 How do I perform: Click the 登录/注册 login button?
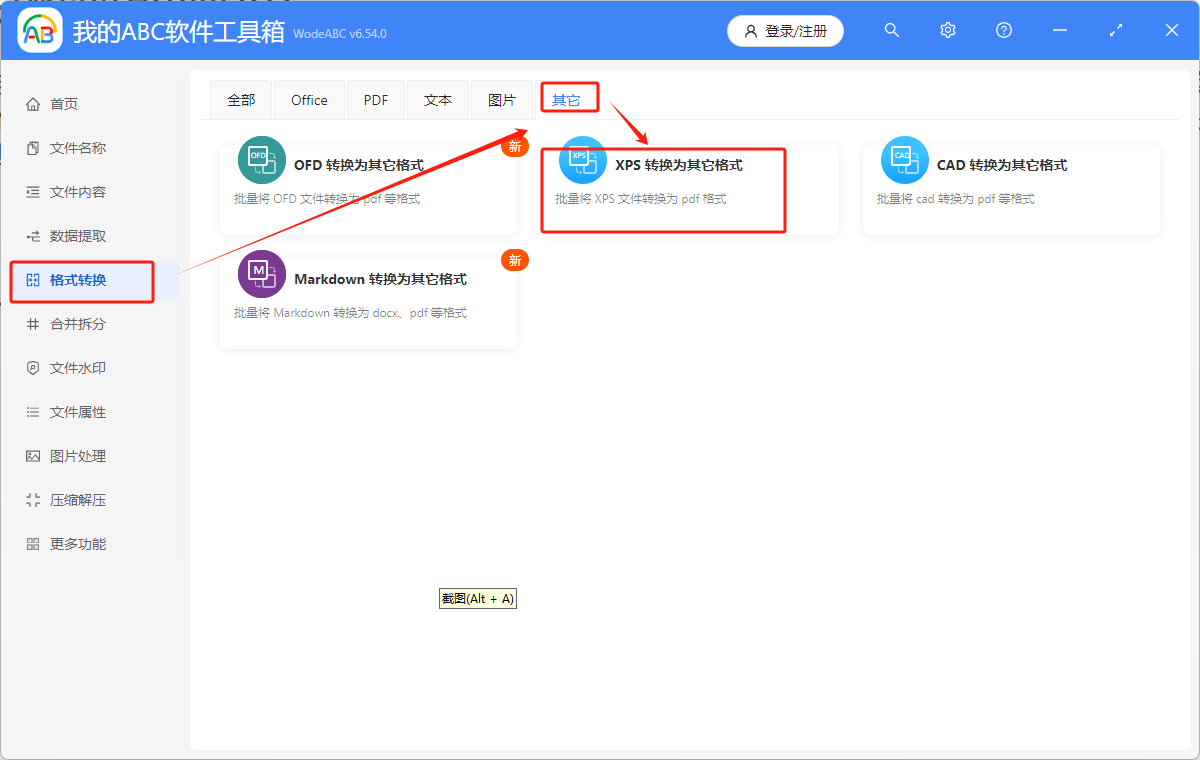[785, 31]
